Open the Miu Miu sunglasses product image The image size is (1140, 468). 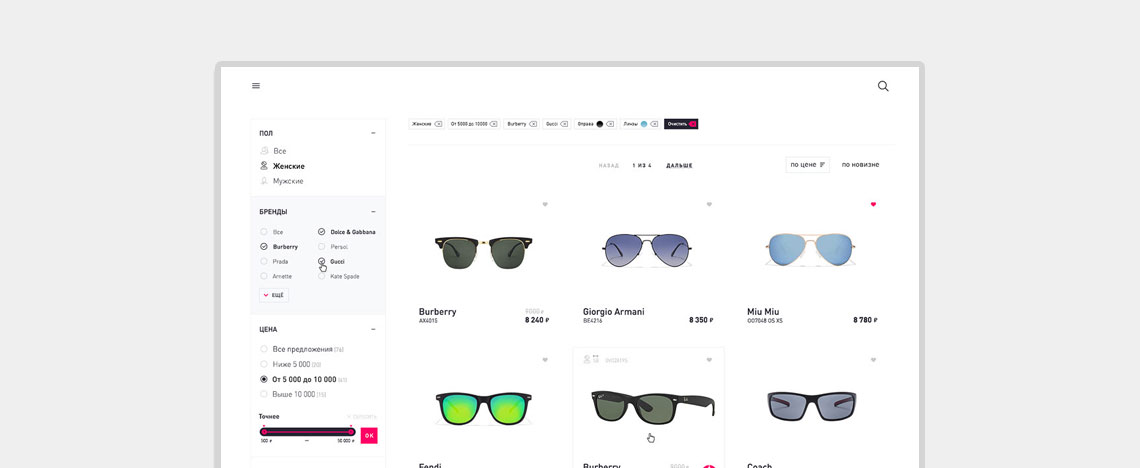810,250
